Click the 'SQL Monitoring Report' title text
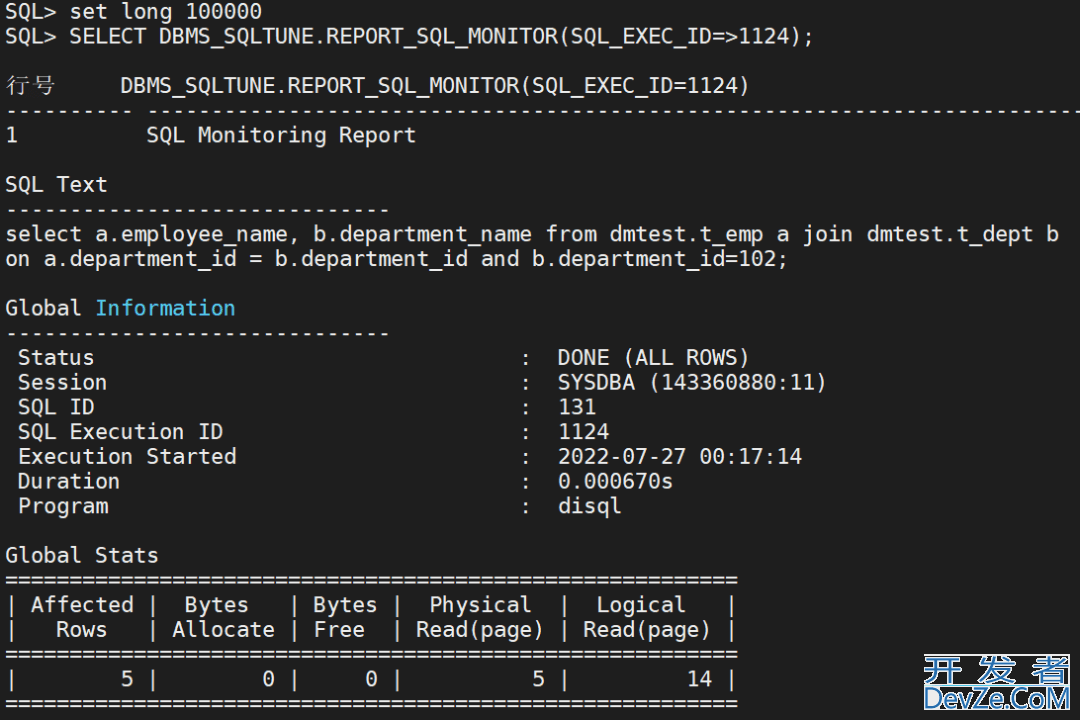 coord(281,135)
